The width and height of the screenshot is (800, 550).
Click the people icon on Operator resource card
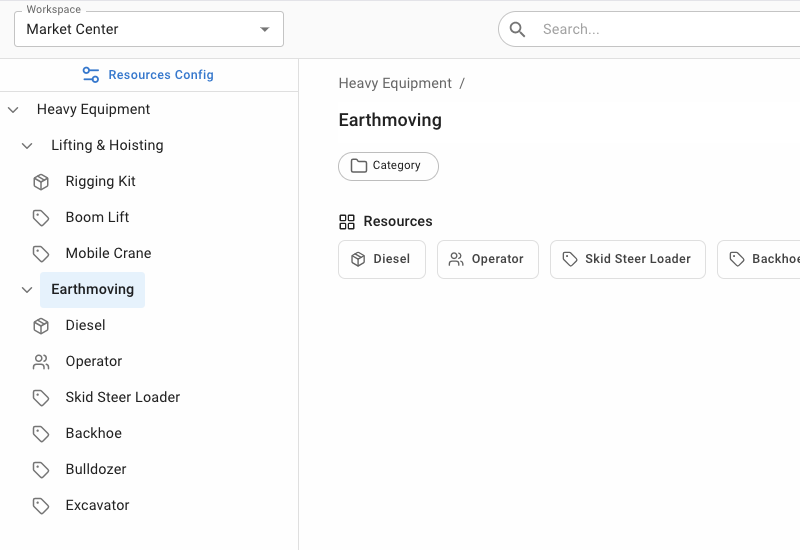[456, 259]
